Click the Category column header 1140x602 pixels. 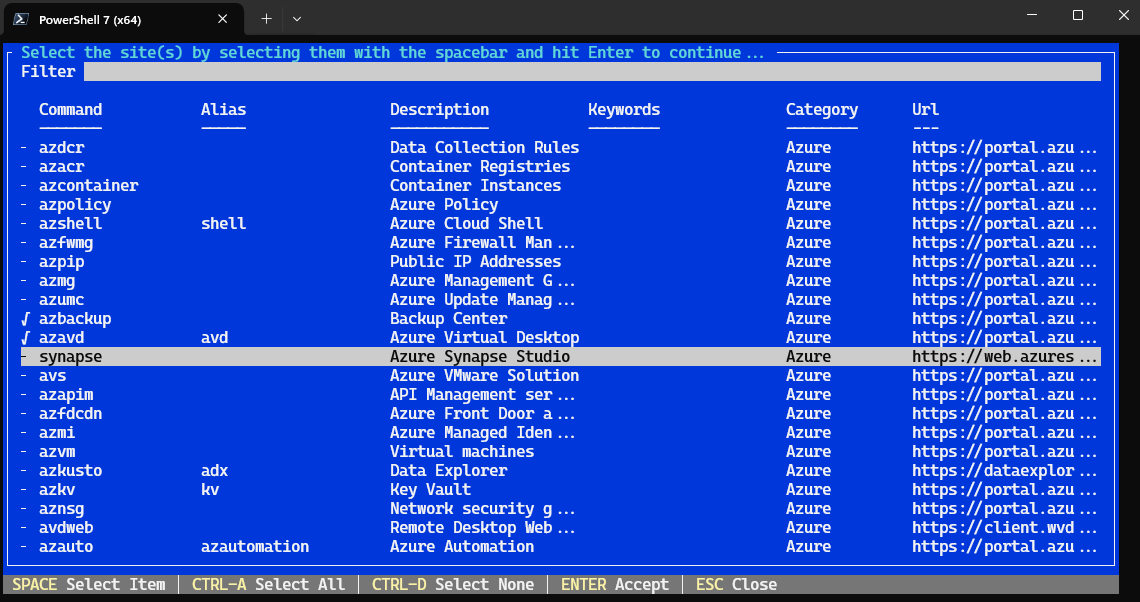(x=822, y=110)
